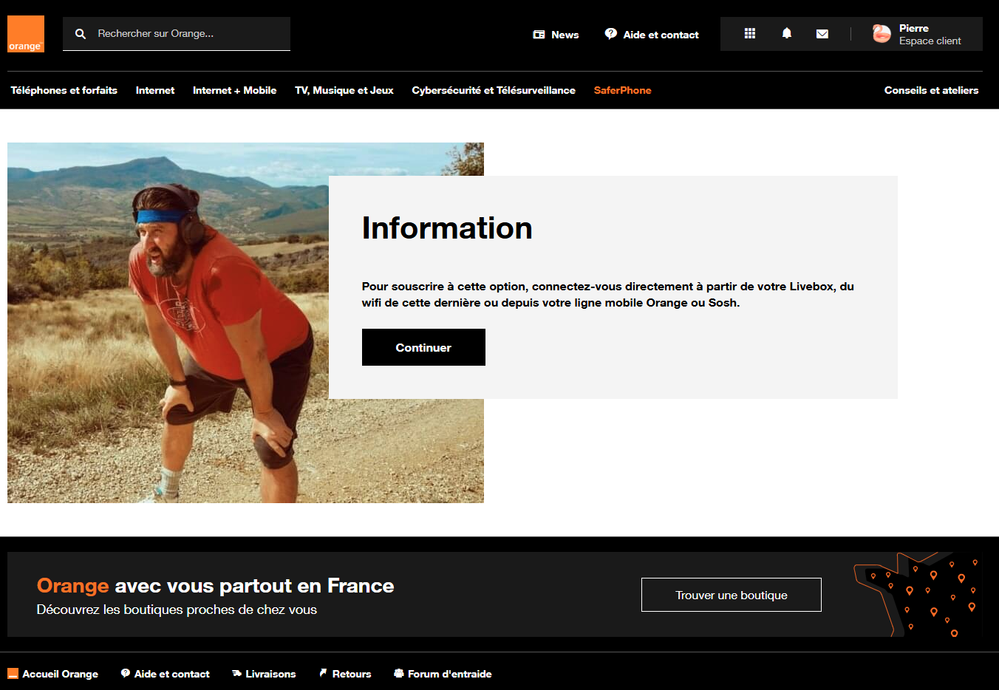This screenshot has width=999, height=690.
Task: Click the News newspaper icon
Action: pyautogui.click(x=539, y=35)
